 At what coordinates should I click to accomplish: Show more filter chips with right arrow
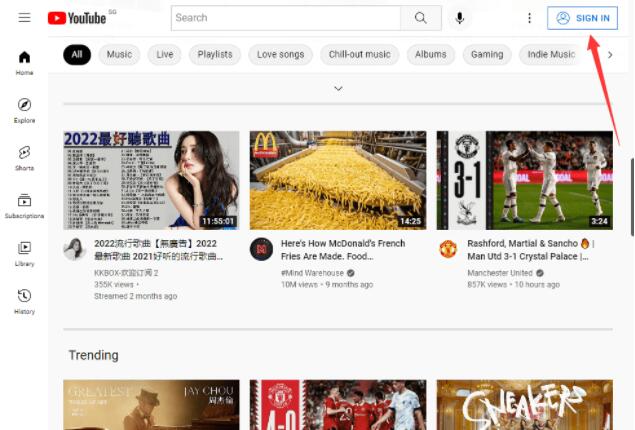(610, 55)
